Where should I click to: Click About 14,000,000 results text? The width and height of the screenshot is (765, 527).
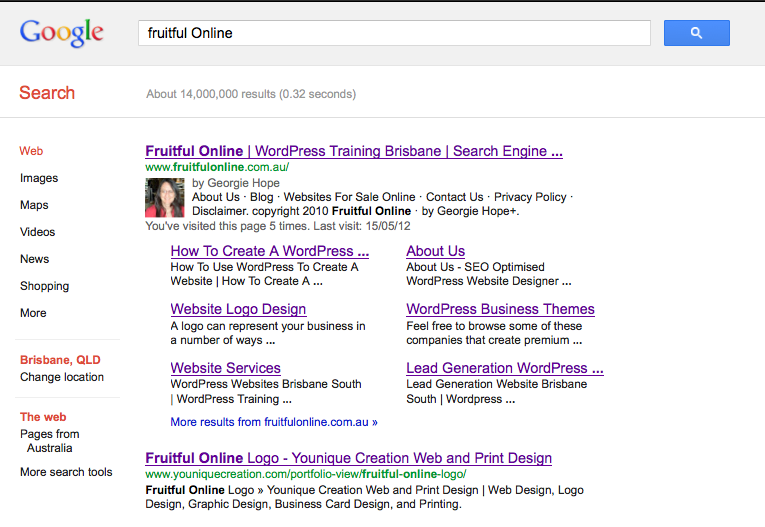click(x=251, y=94)
